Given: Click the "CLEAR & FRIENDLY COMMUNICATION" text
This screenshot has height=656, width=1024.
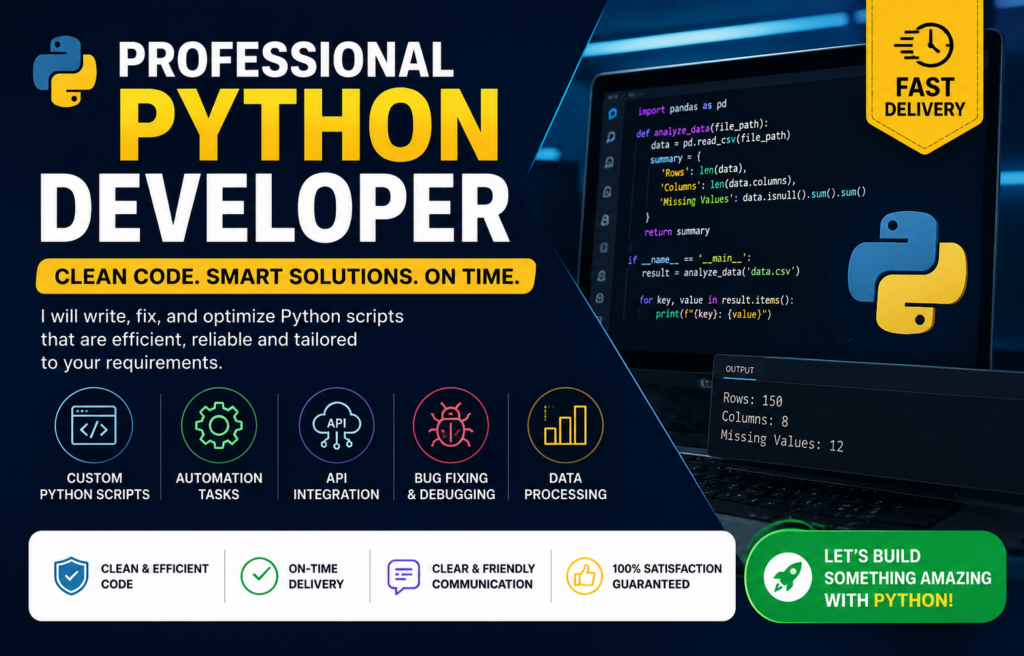Looking at the screenshot, I should (x=483, y=576).
